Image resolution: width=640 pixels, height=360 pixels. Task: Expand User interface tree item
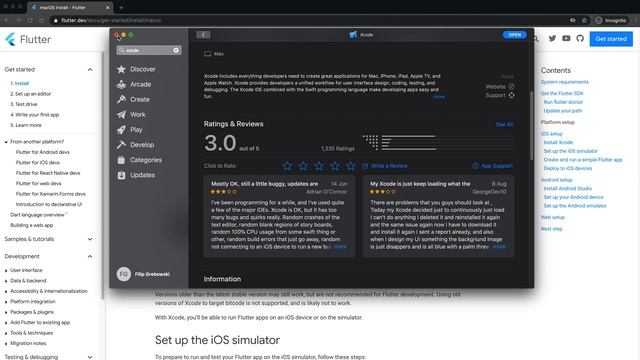point(6,270)
